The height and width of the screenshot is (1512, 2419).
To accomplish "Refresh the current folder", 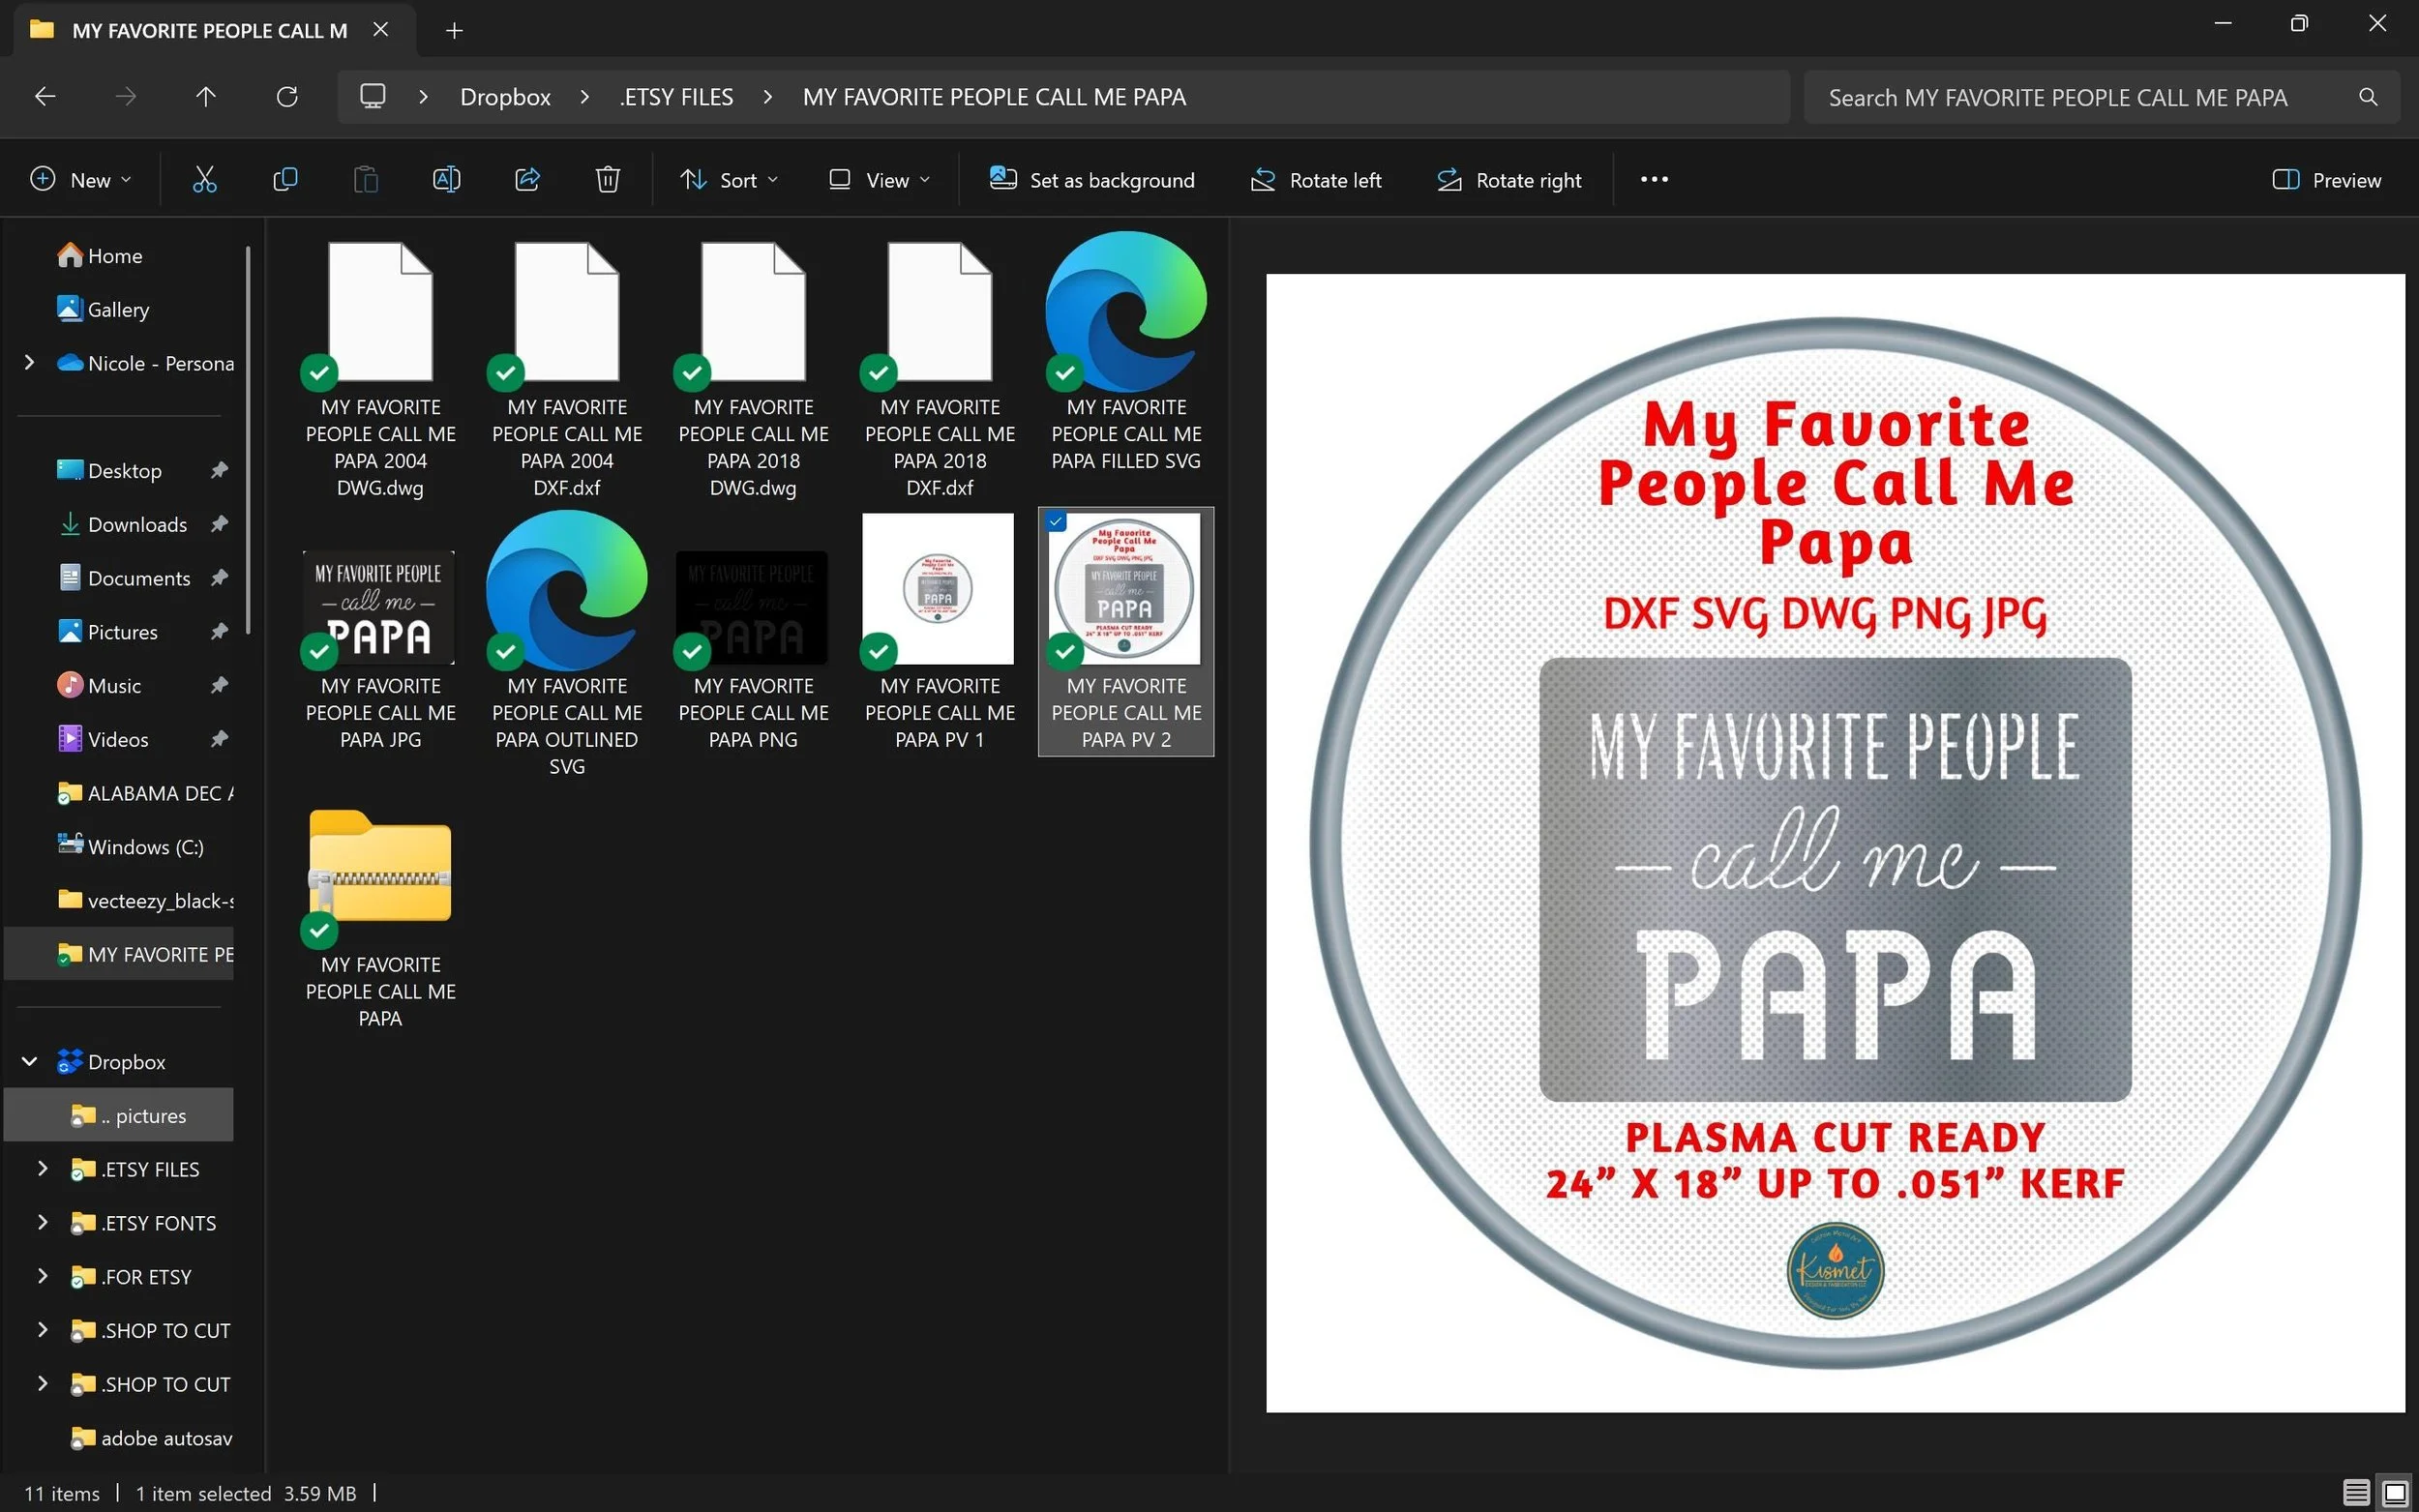I will [287, 97].
